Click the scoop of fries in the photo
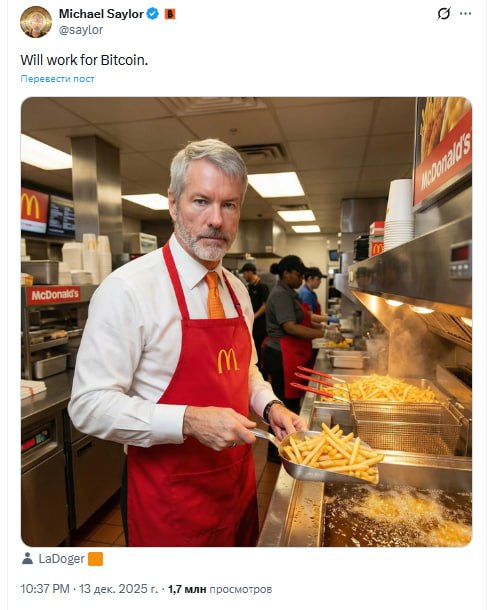The width and height of the screenshot is (496, 610). (331, 453)
